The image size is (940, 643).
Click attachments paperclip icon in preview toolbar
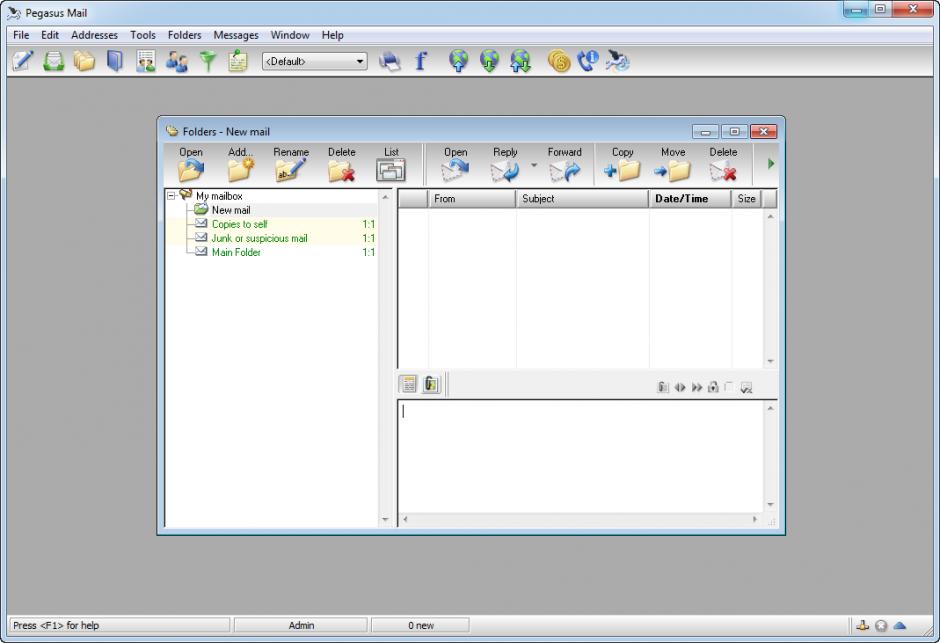pyautogui.click(x=430, y=384)
